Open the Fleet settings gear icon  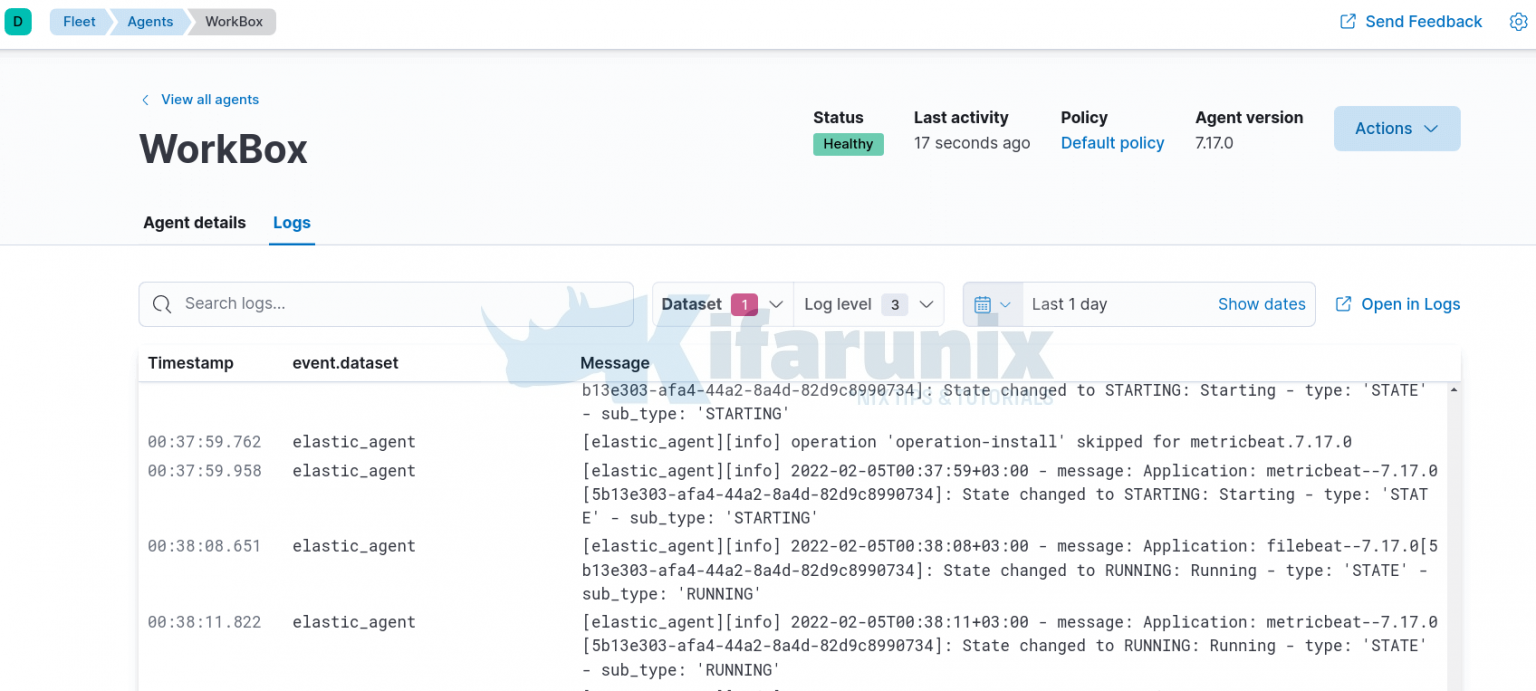coord(1519,21)
